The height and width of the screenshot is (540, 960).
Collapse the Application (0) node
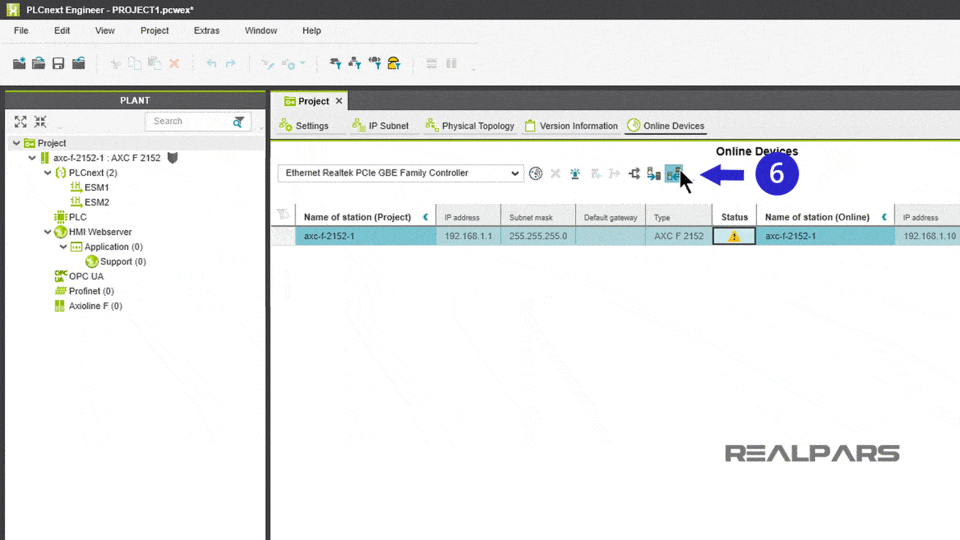[64, 247]
